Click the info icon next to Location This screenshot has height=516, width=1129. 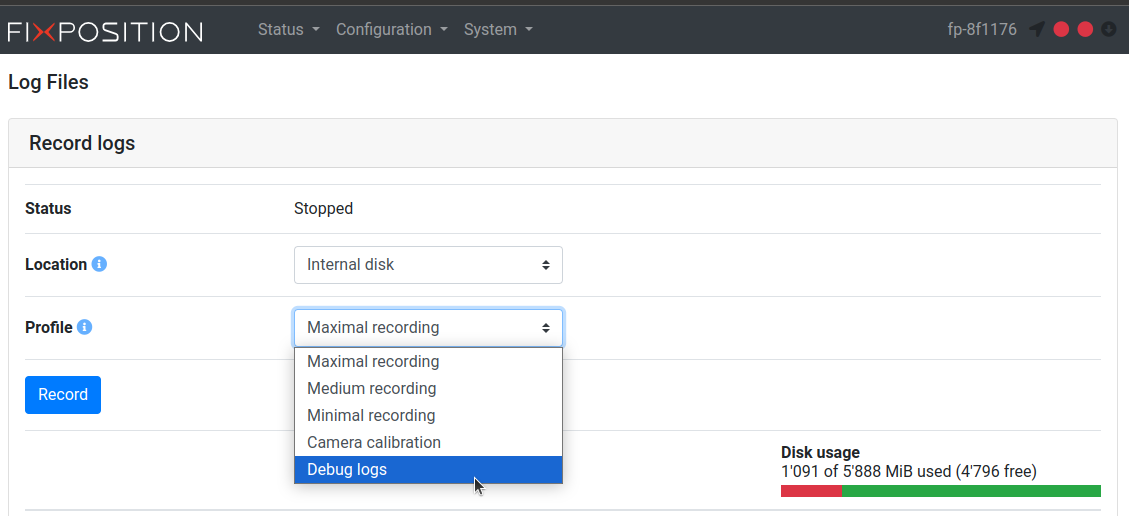point(99,264)
